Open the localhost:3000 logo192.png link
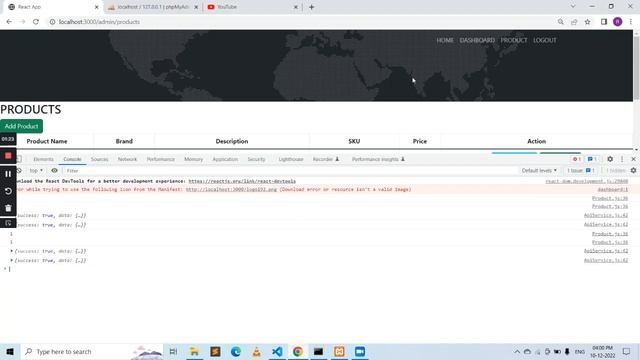Screen dimensions: 640x360 [x=231, y=189]
